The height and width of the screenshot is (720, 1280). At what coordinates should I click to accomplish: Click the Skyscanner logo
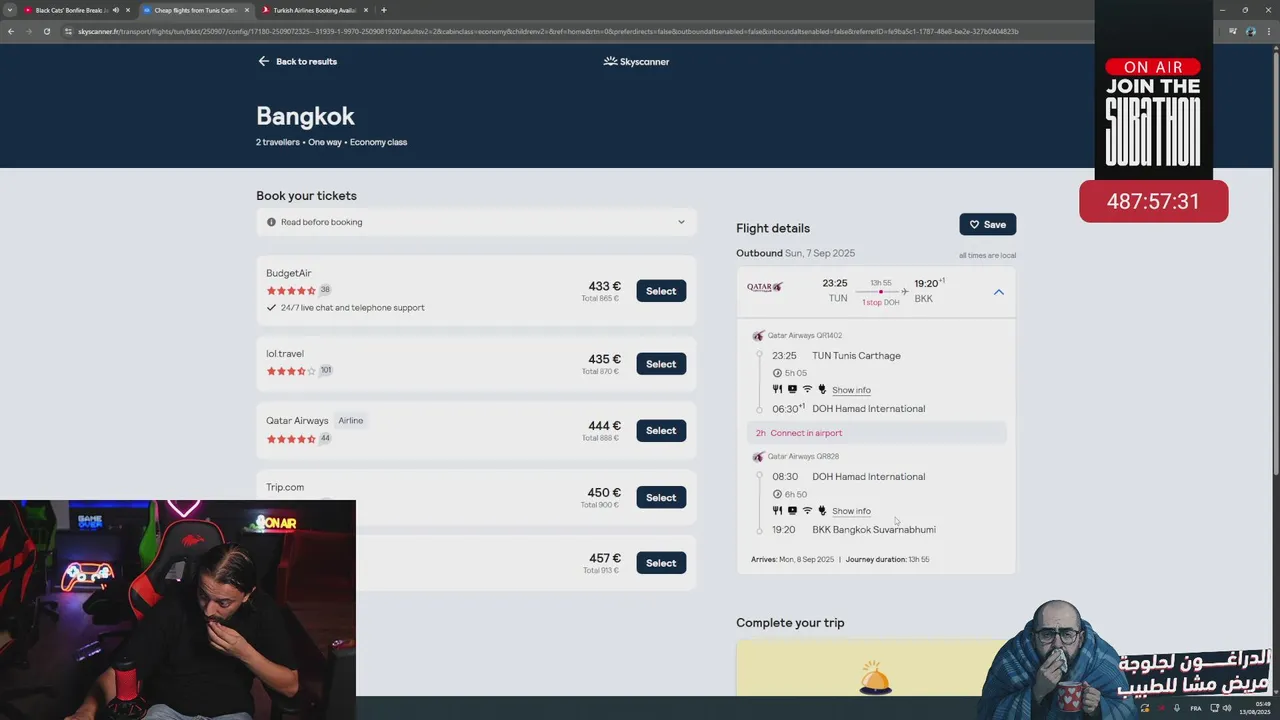click(636, 61)
